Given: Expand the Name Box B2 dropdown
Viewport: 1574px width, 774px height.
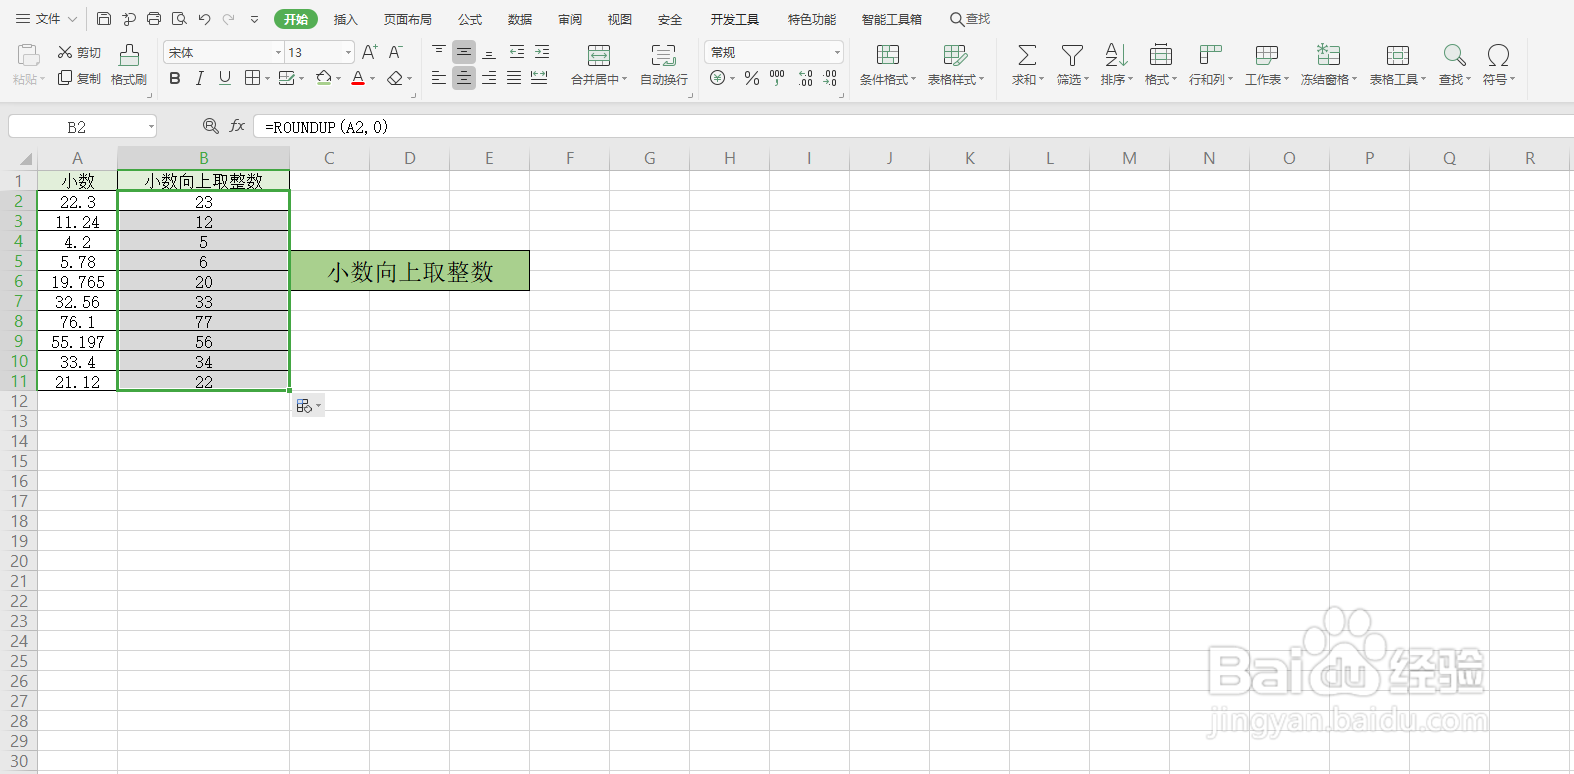Looking at the screenshot, I should 151,127.
